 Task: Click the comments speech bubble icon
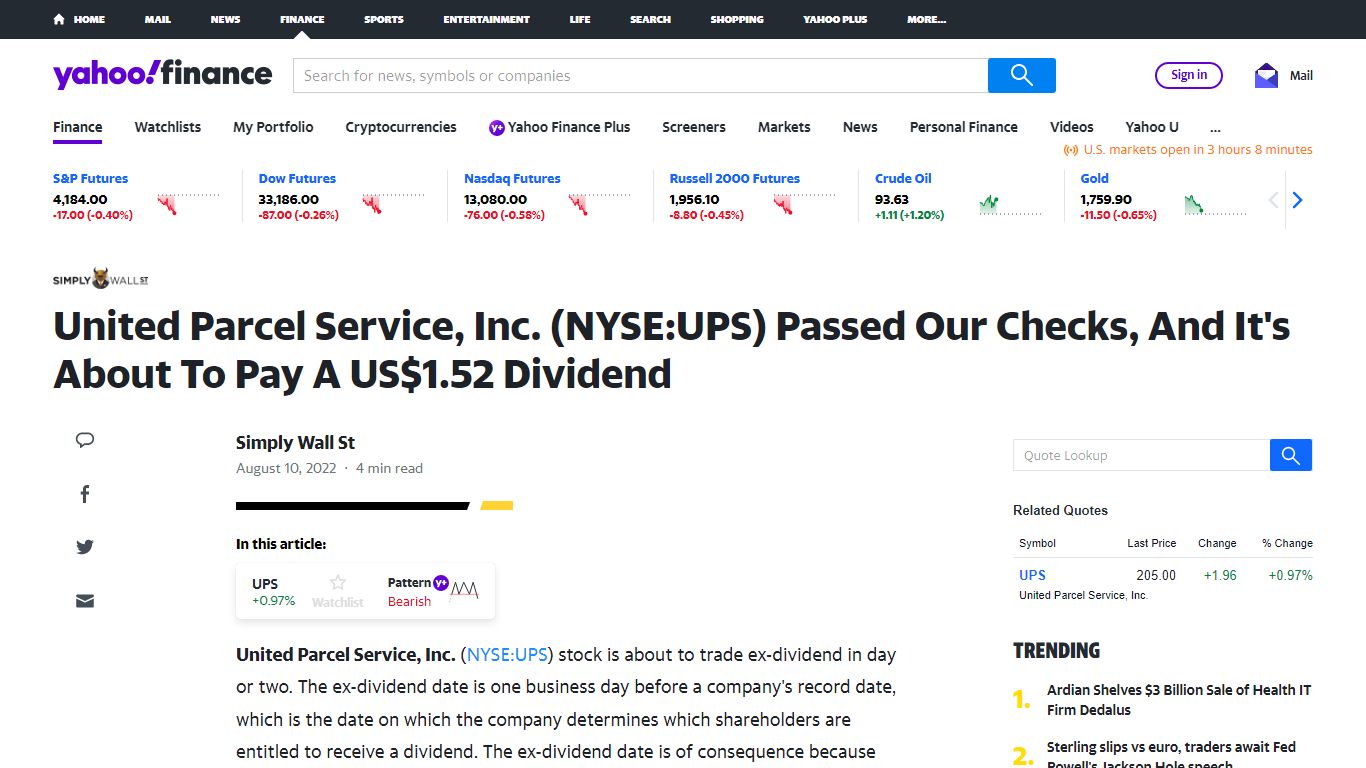[x=85, y=440]
